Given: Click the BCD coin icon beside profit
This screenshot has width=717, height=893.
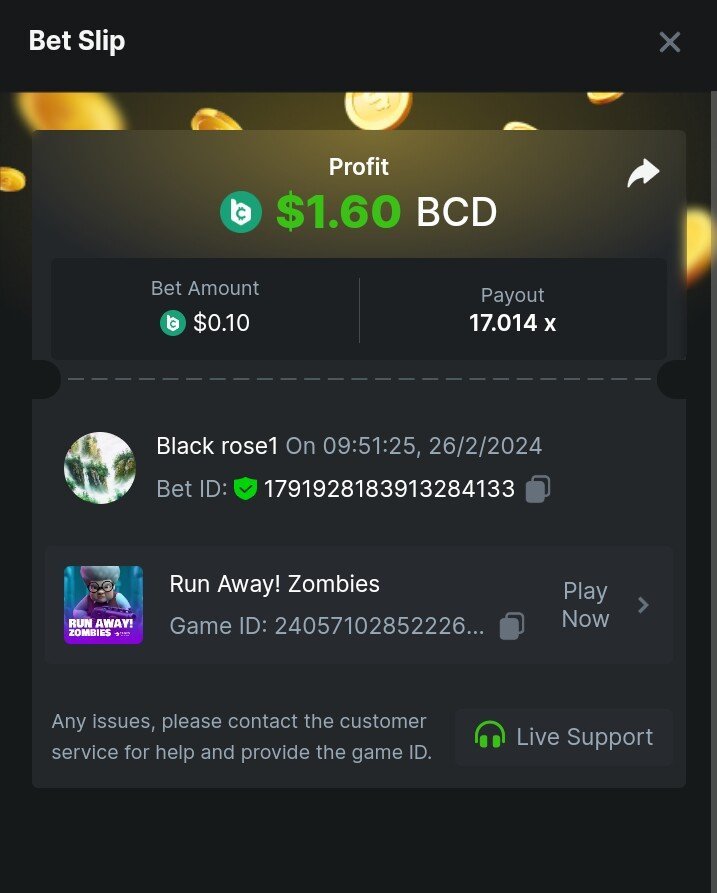Looking at the screenshot, I should point(241,212).
